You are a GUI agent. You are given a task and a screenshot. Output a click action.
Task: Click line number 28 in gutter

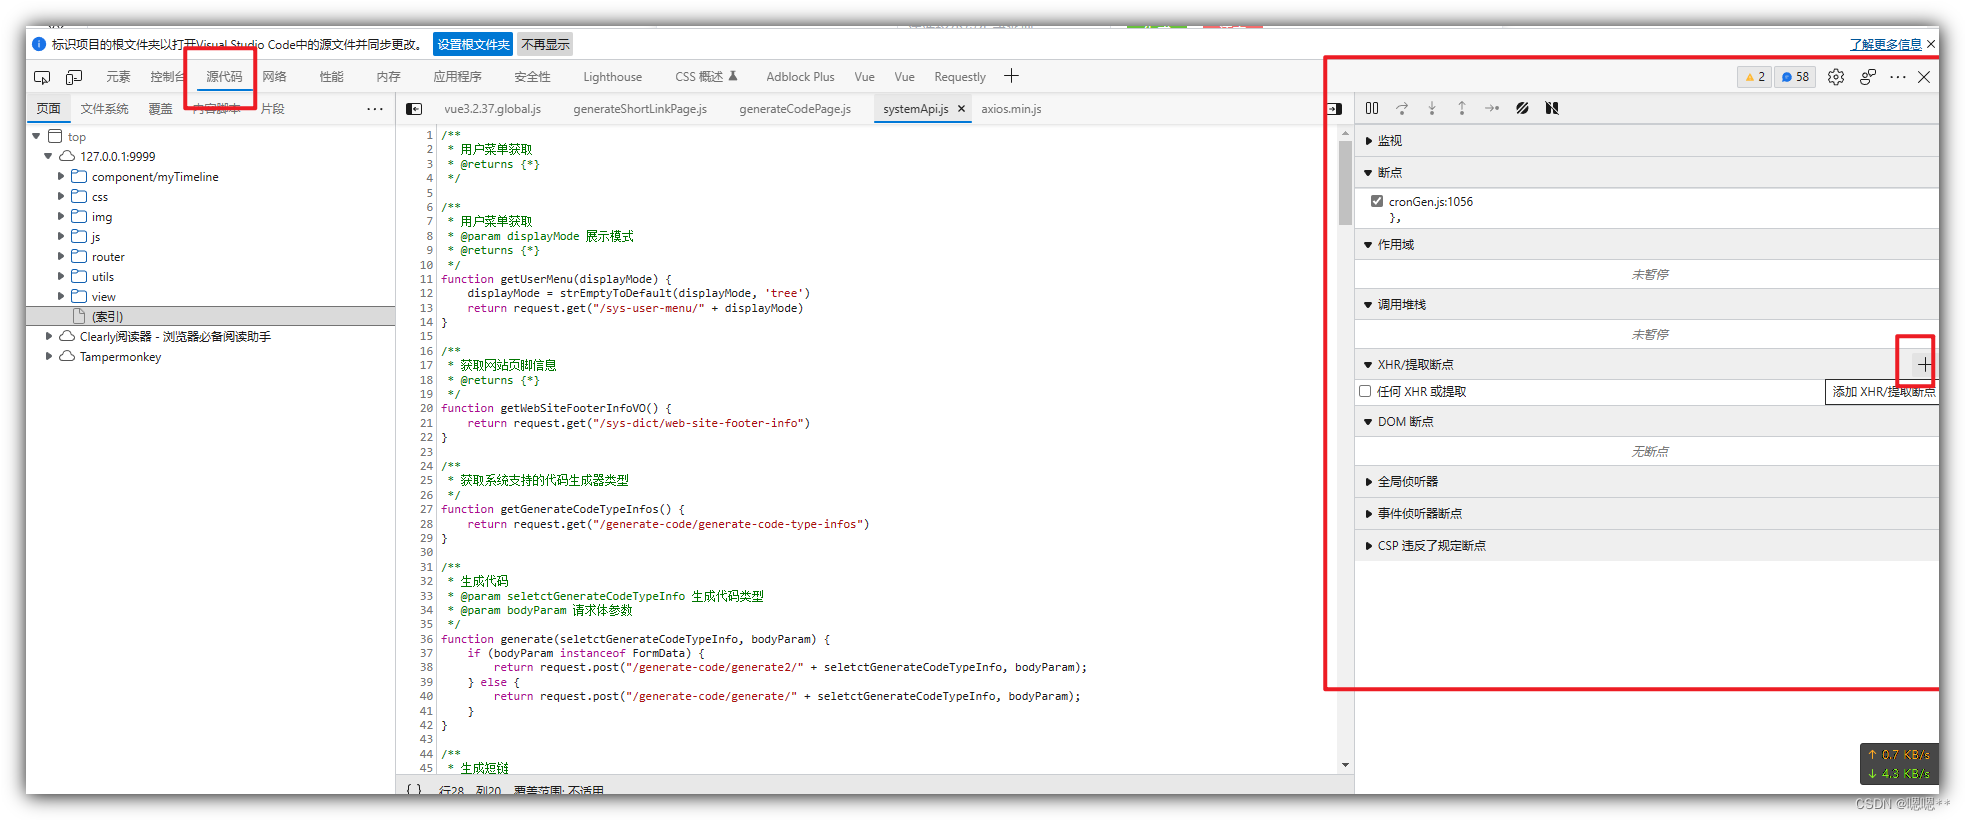pos(426,524)
